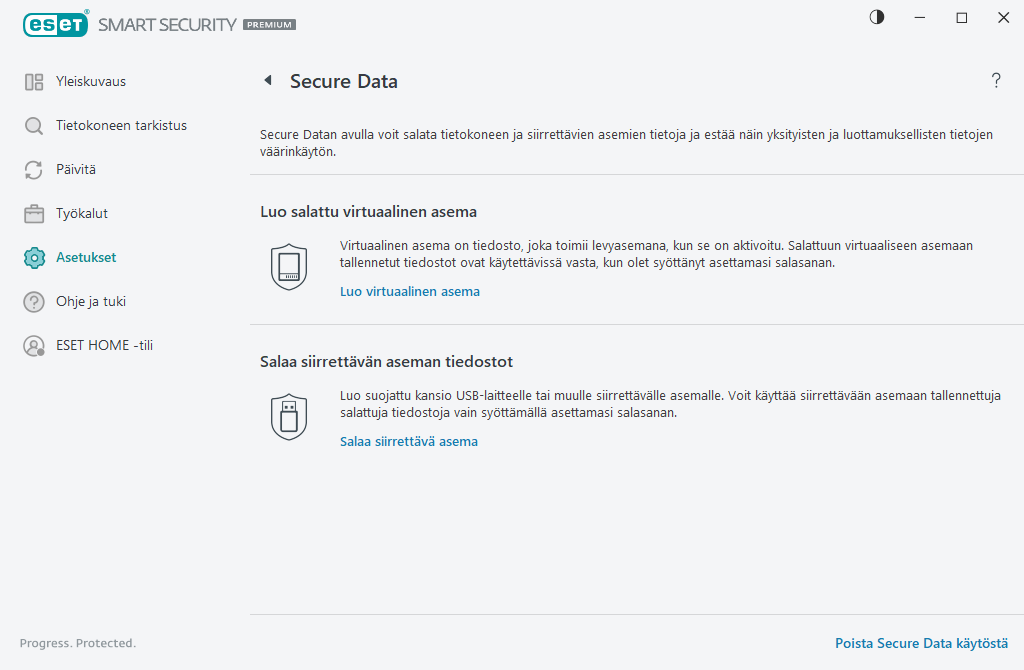This screenshot has width=1024, height=670.
Task: Click the help question mark icon
Action: 996,81
